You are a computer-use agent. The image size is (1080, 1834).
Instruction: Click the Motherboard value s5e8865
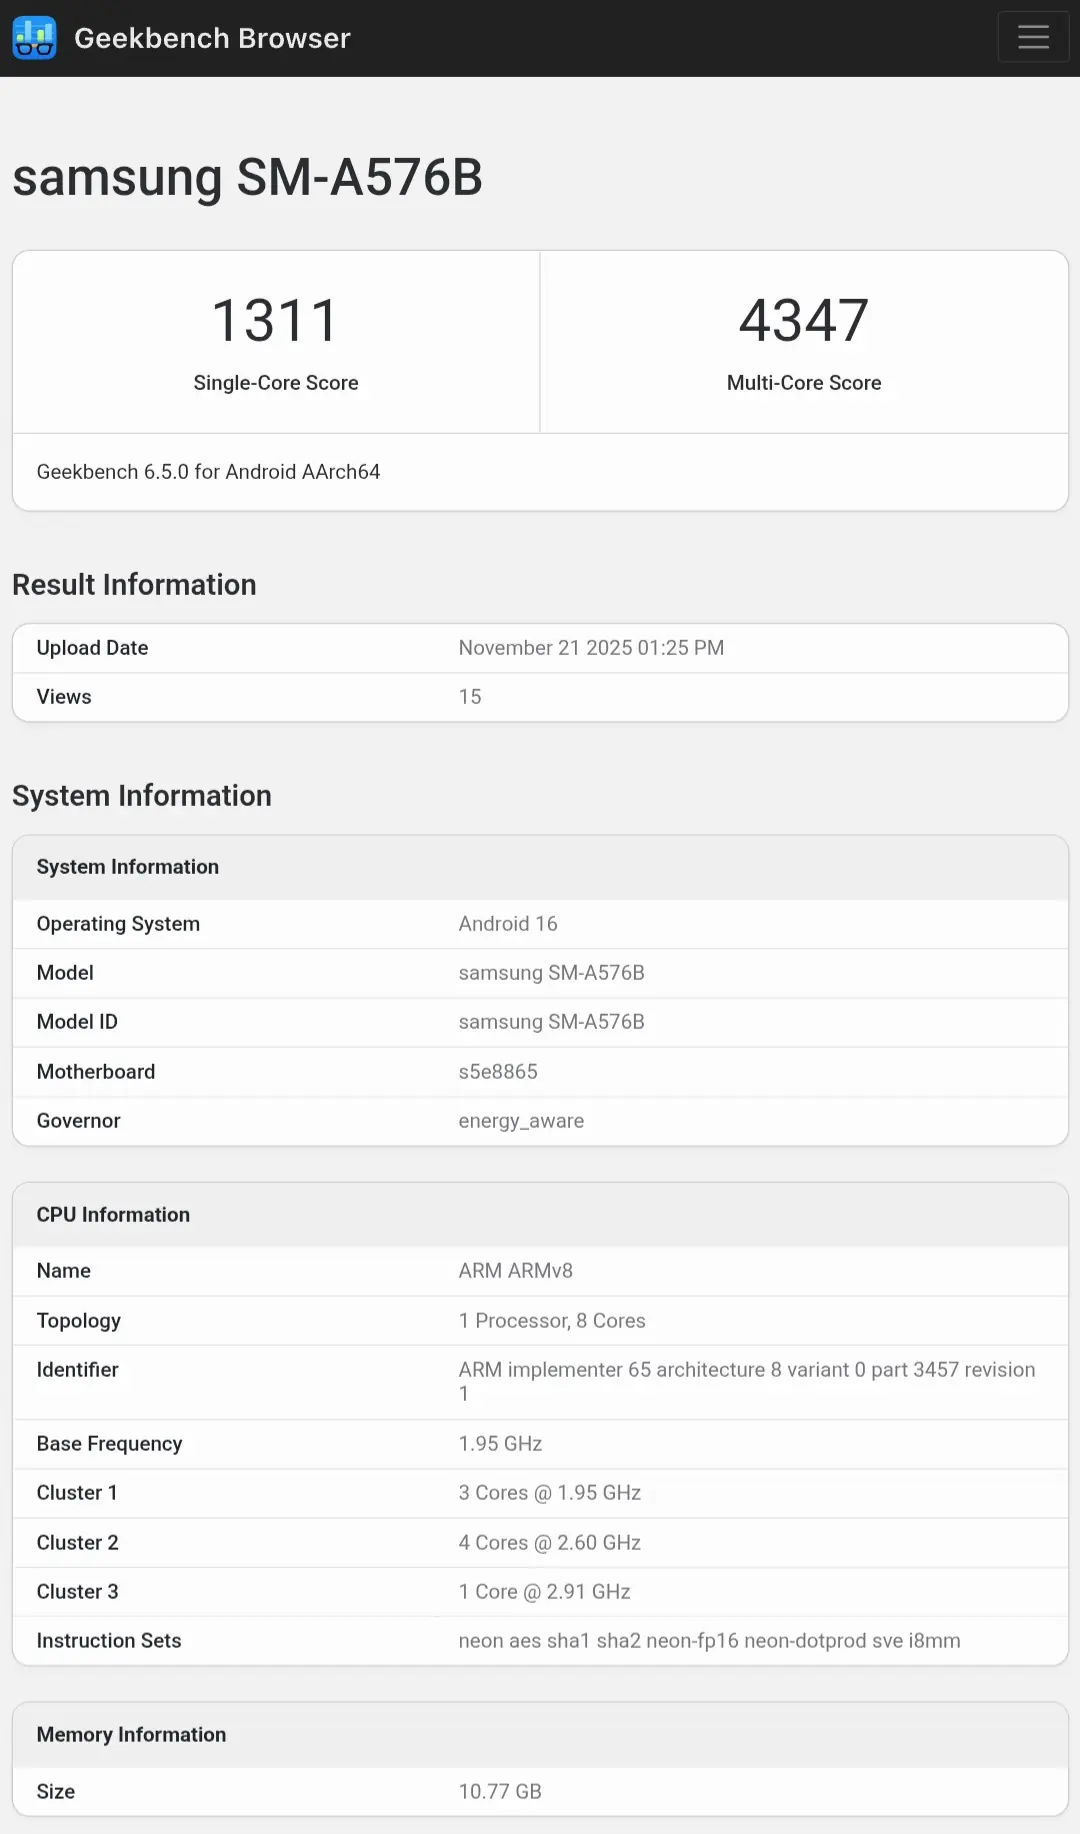498,1072
